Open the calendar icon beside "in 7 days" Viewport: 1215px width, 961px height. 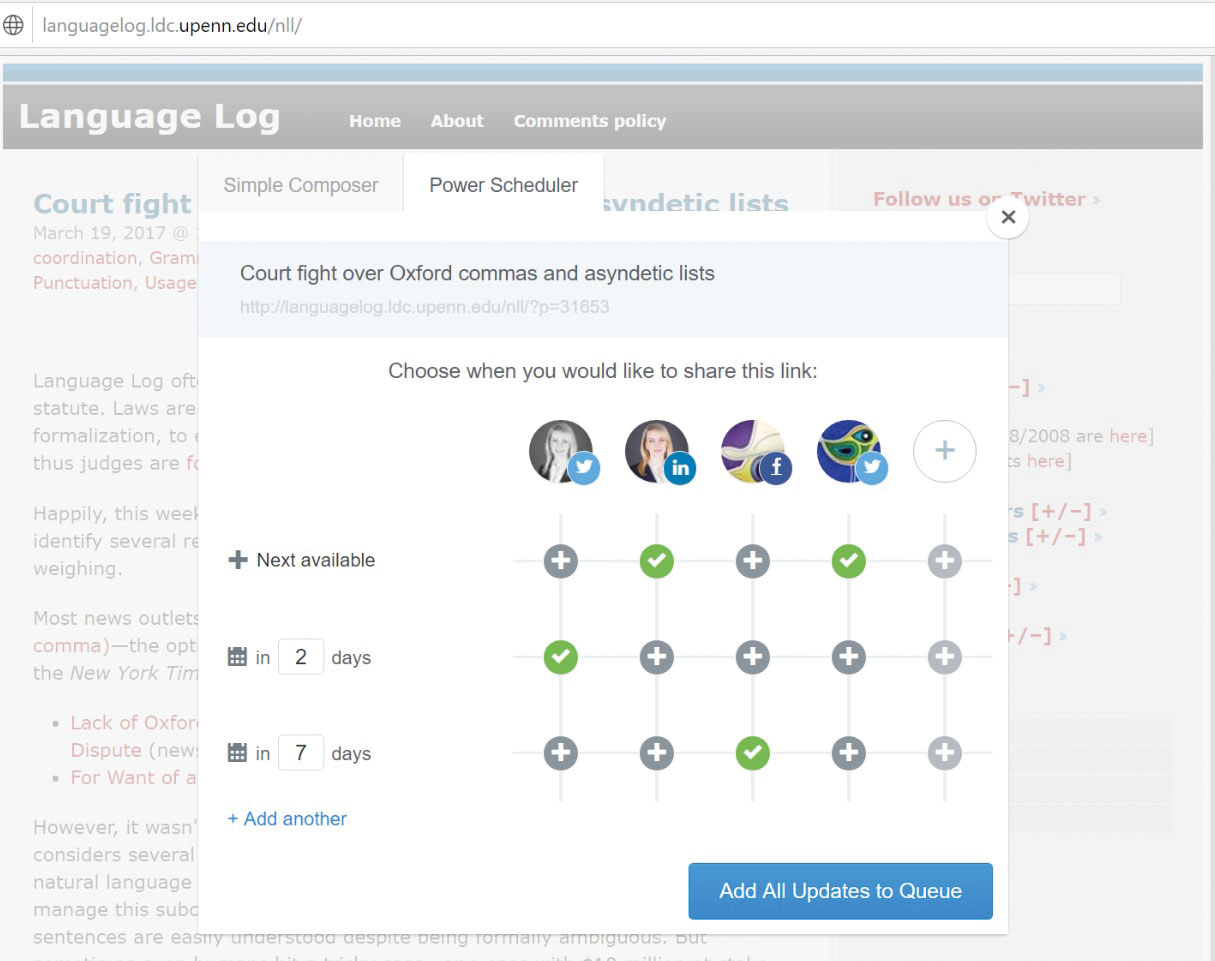click(239, 753)
